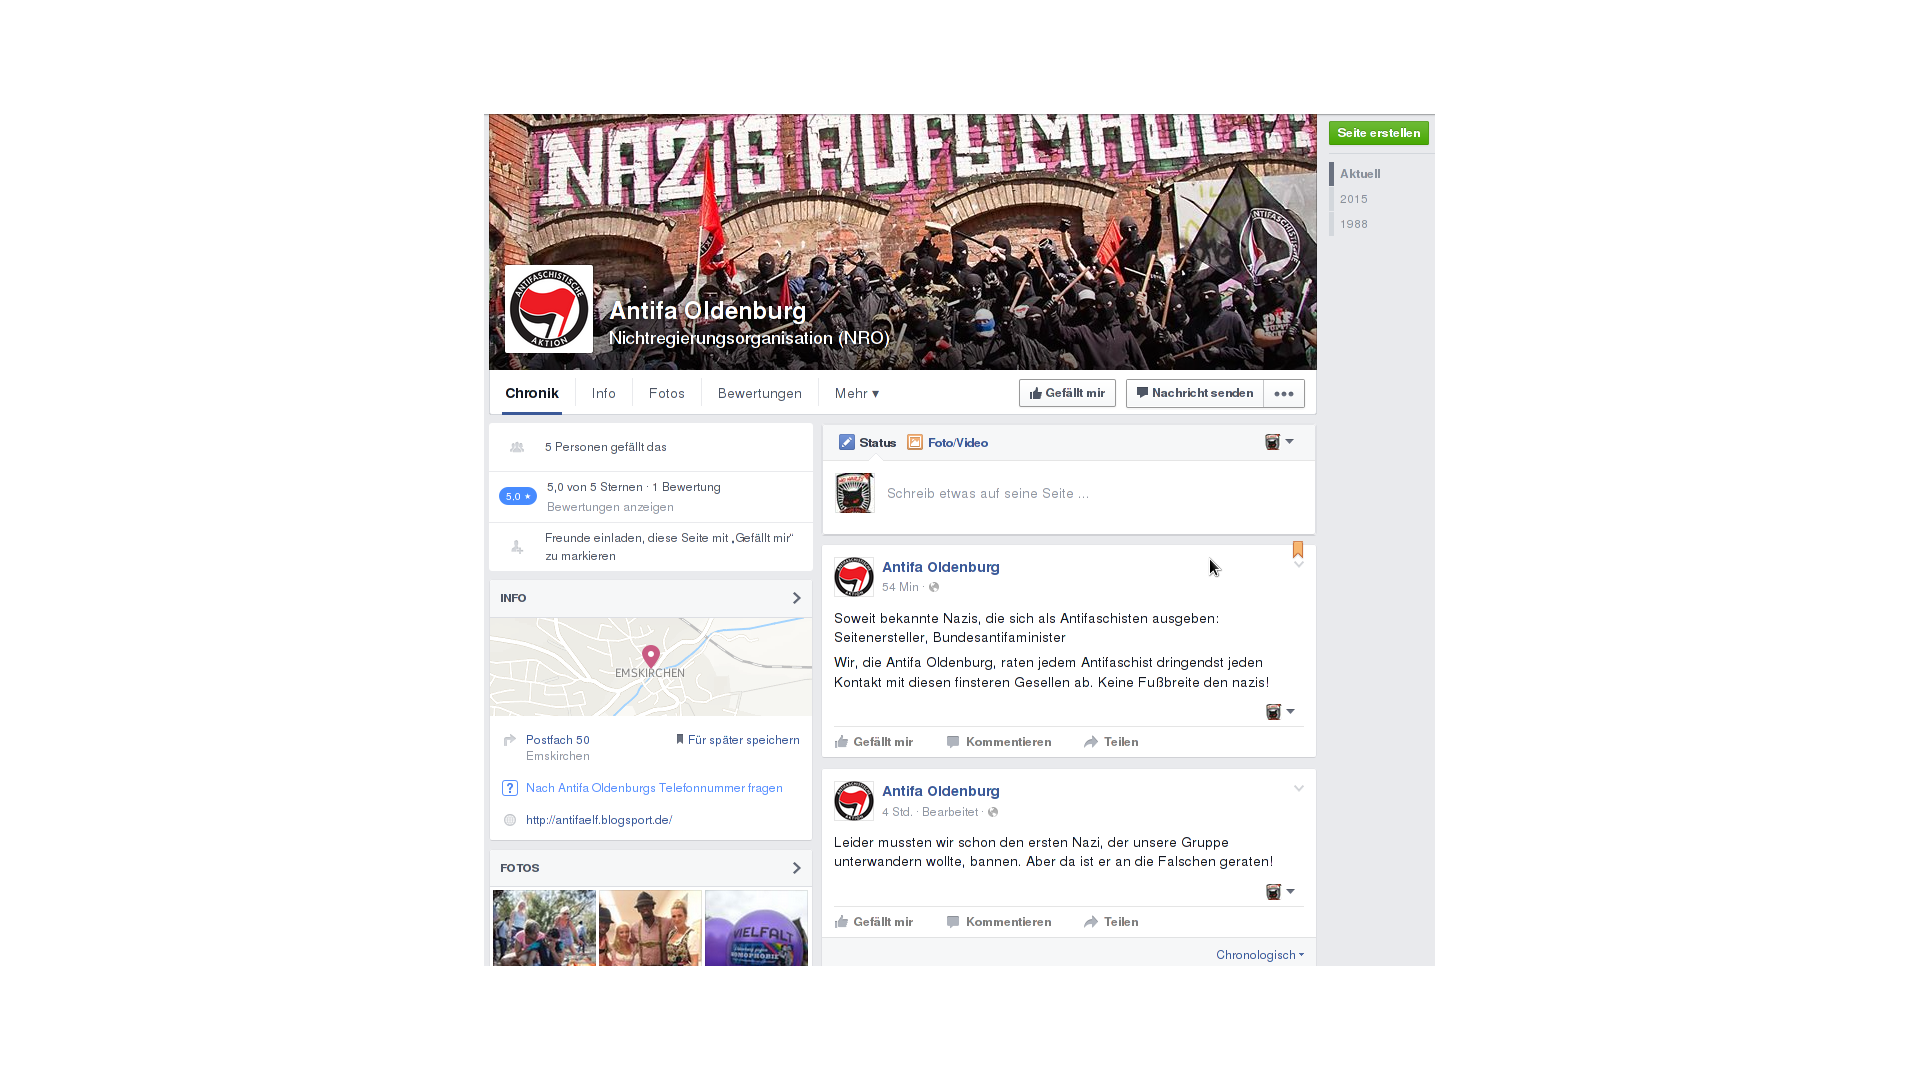This screenshot has height=1080, width=1920.
Task: Click the Schreib etwas auf seine Seite field
Action: point(1095,493)
